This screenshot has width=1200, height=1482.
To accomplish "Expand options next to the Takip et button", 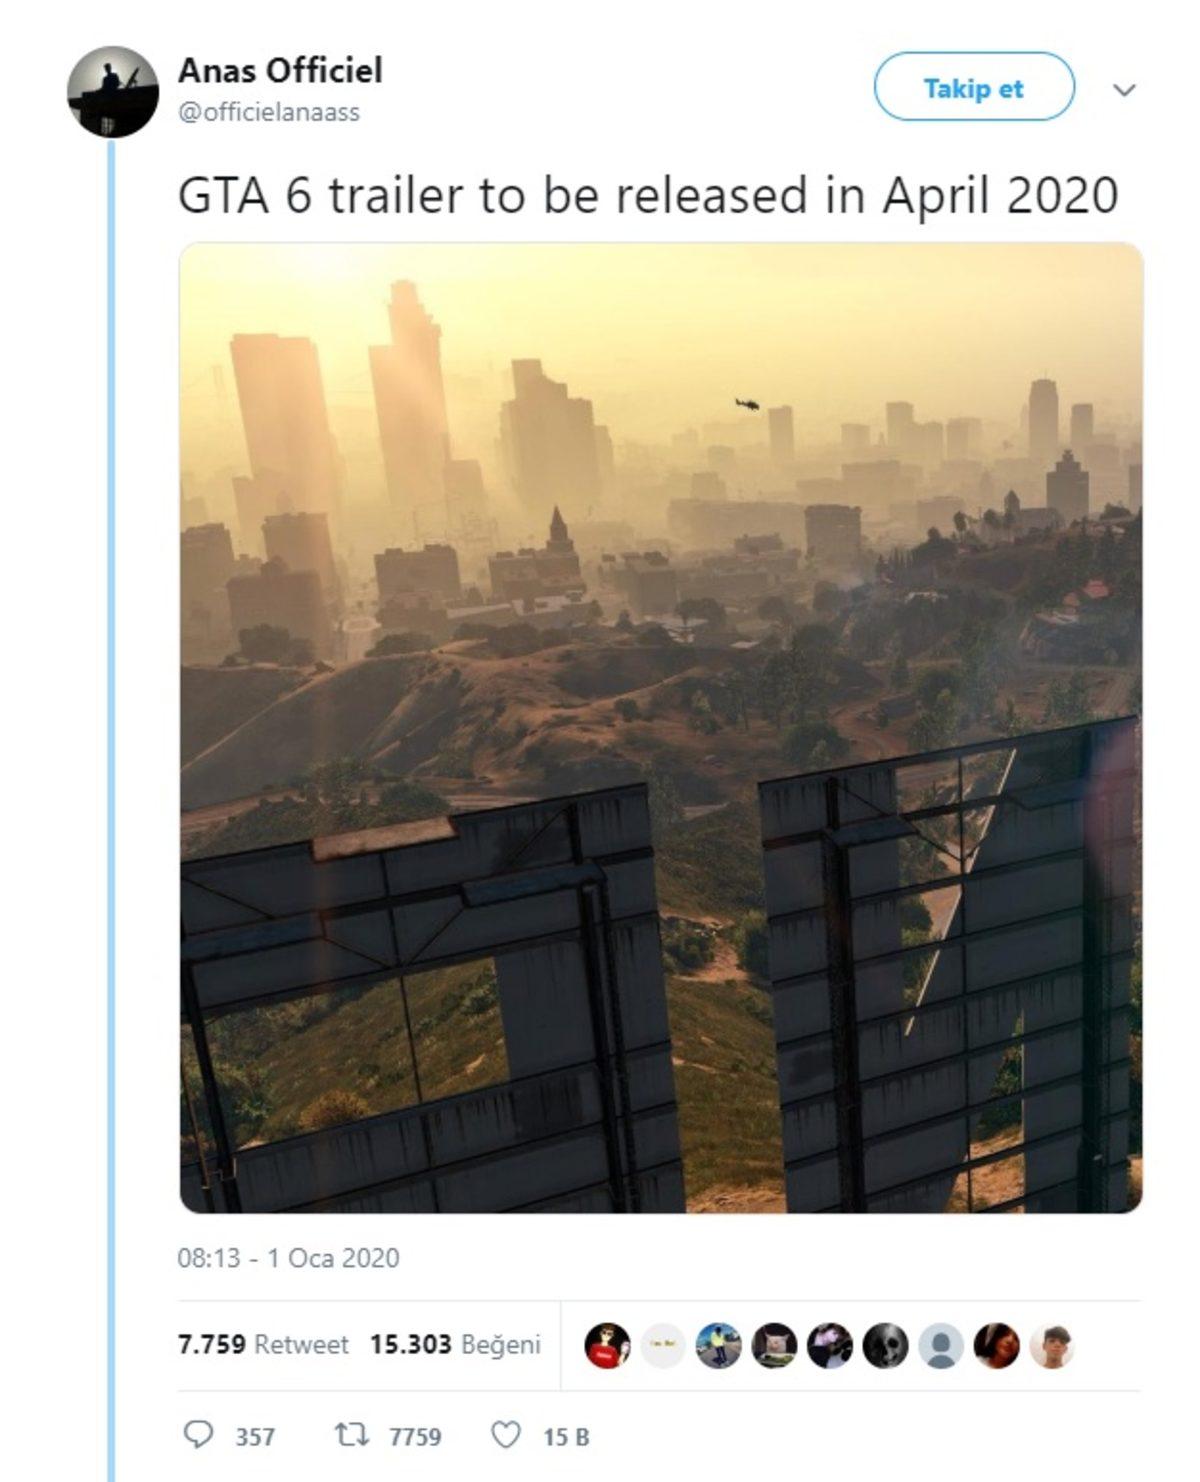I will pyautogui.click(x=1124, y=88).
